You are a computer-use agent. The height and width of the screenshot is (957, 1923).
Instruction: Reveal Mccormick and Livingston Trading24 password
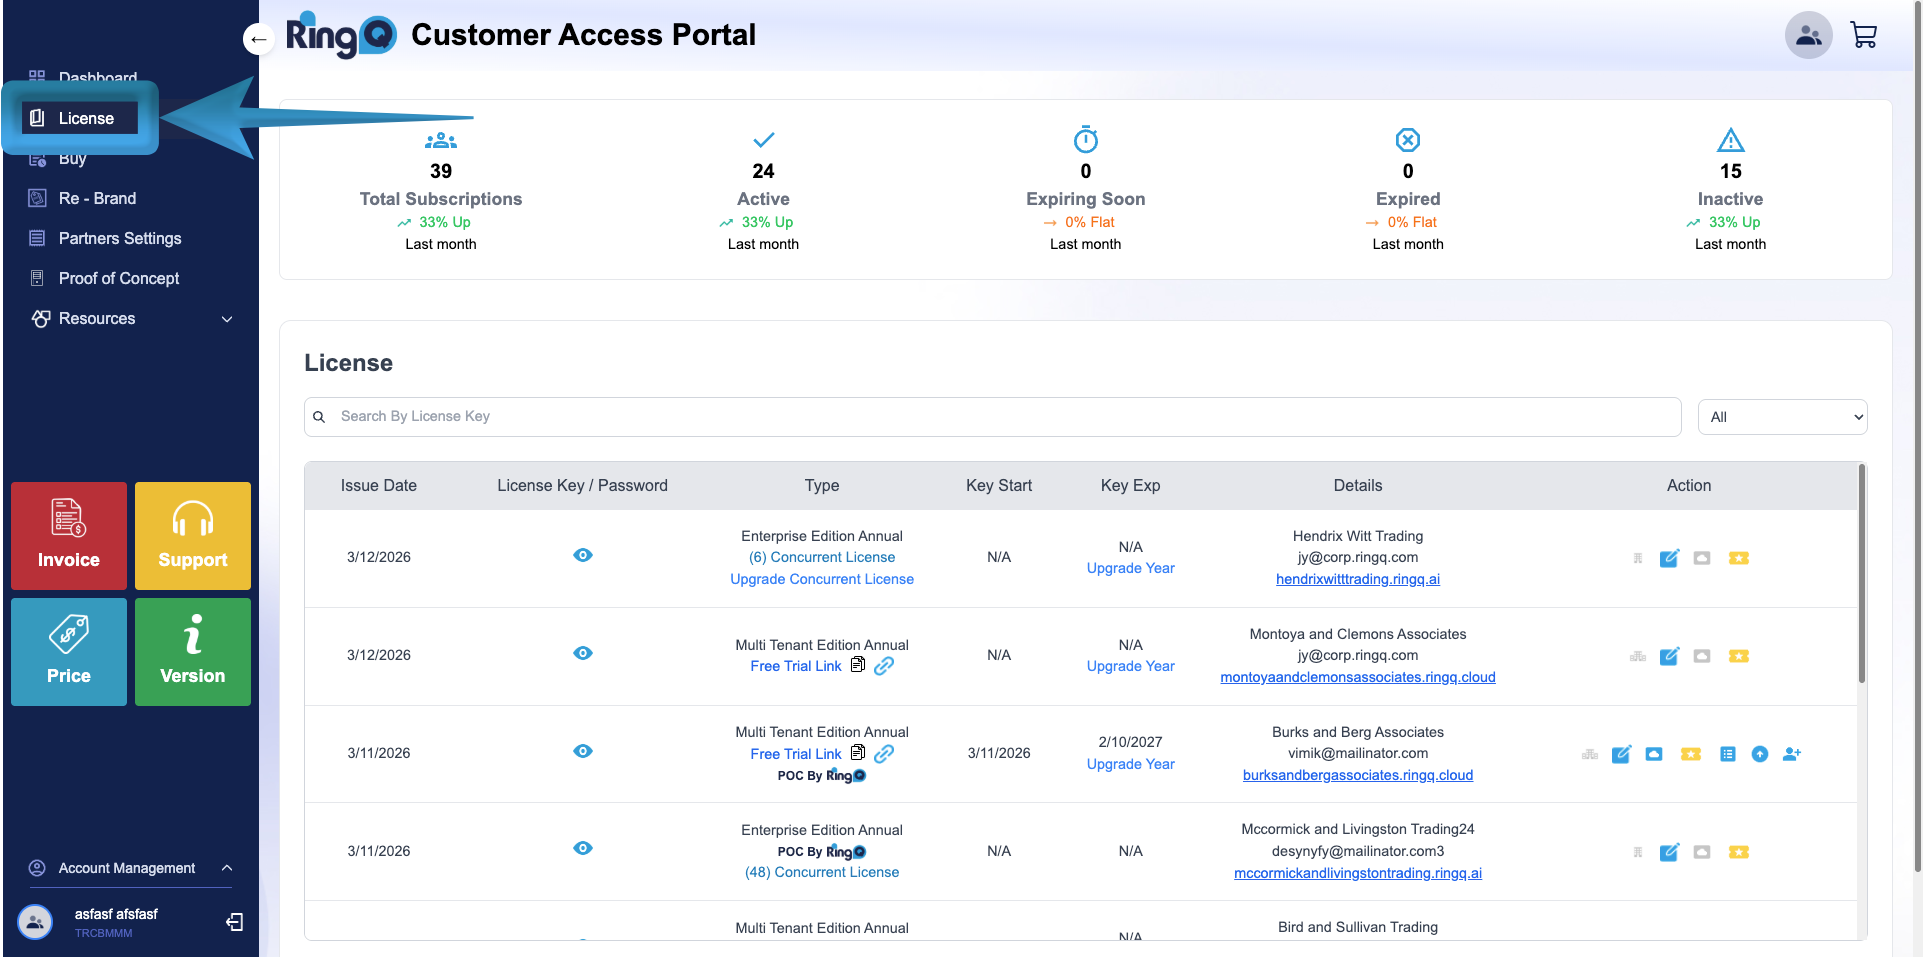point(583,848)
